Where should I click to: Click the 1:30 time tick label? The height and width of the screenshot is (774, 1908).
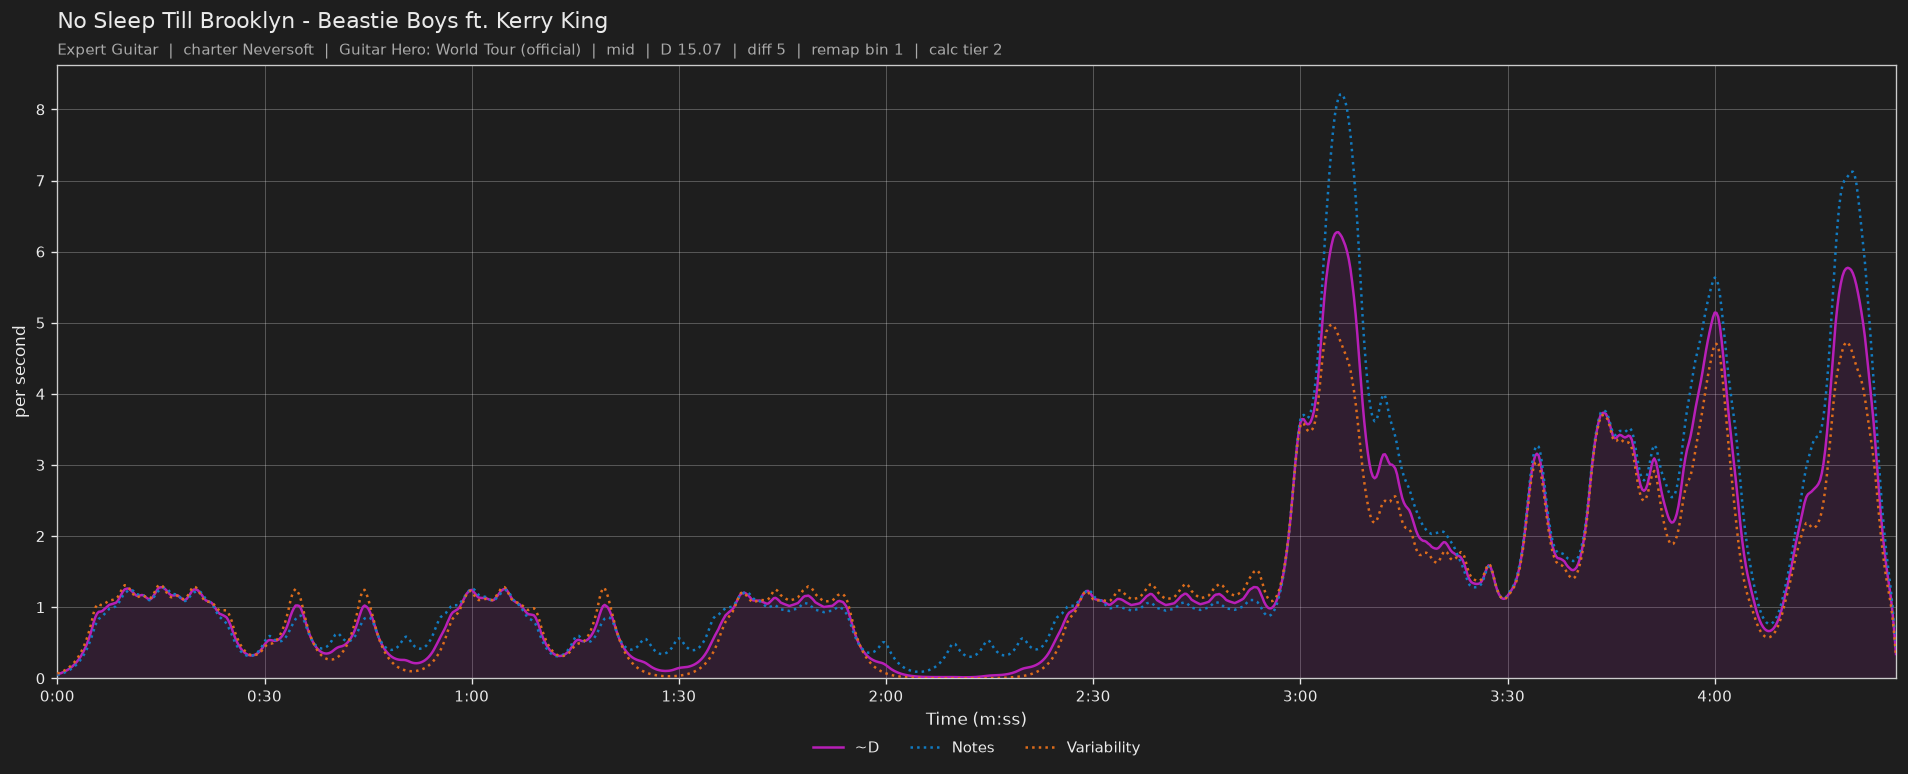(679, 695)
